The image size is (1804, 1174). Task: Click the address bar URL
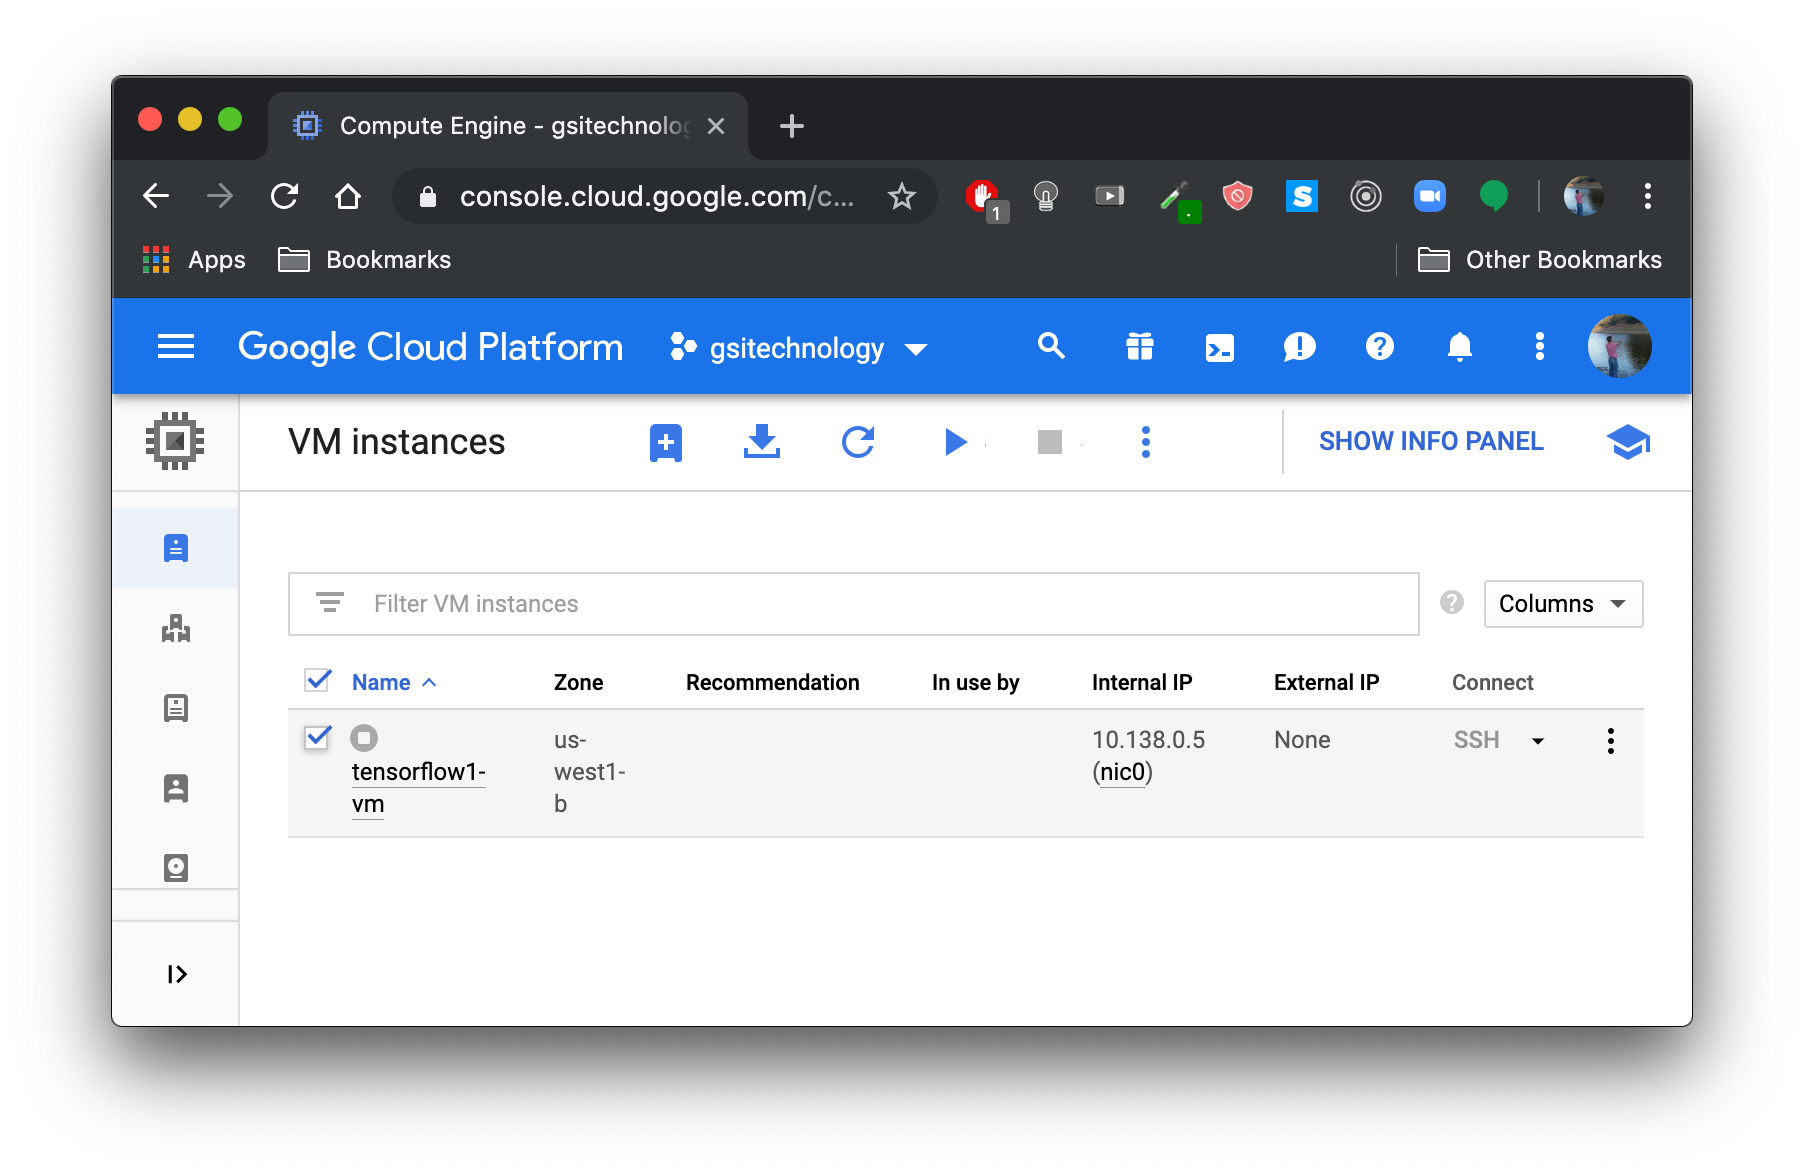point(657,196)
